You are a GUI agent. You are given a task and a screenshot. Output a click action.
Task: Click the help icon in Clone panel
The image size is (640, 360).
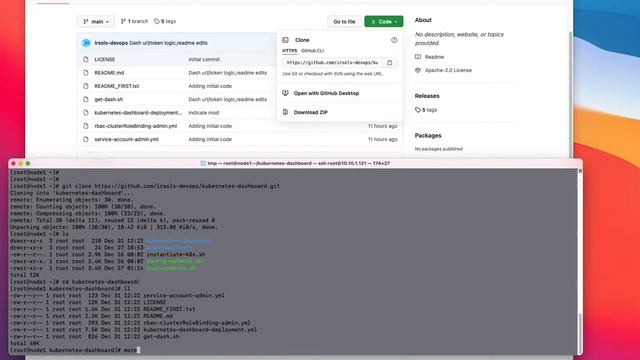394,40
